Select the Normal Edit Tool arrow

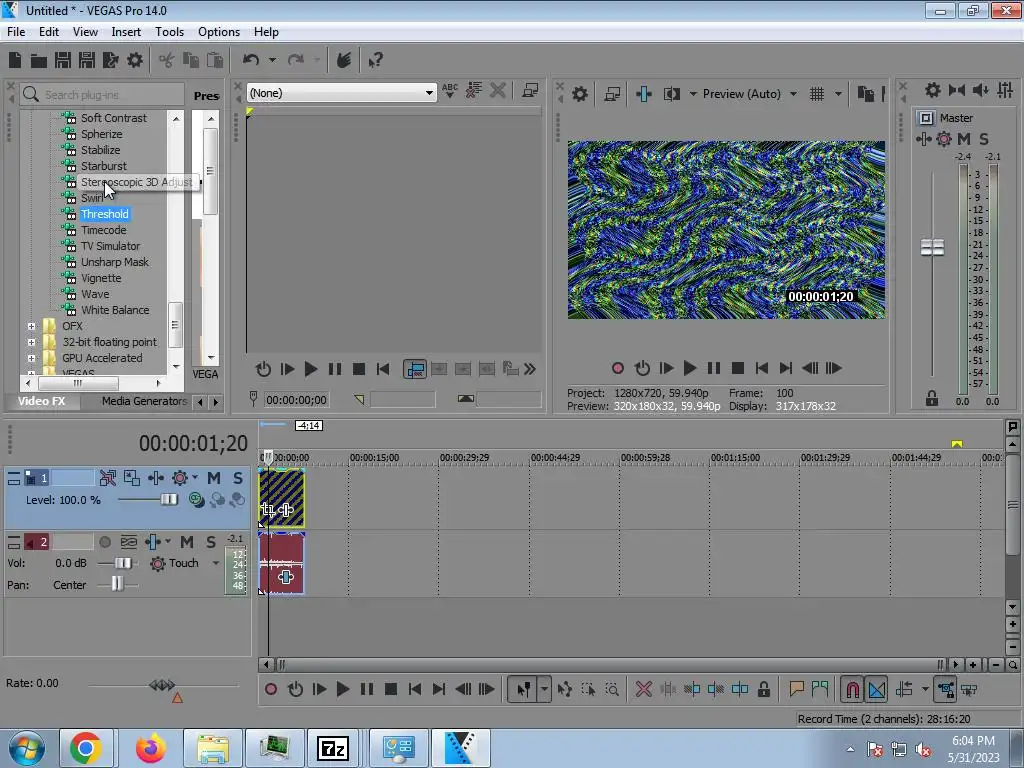(523, 689)
